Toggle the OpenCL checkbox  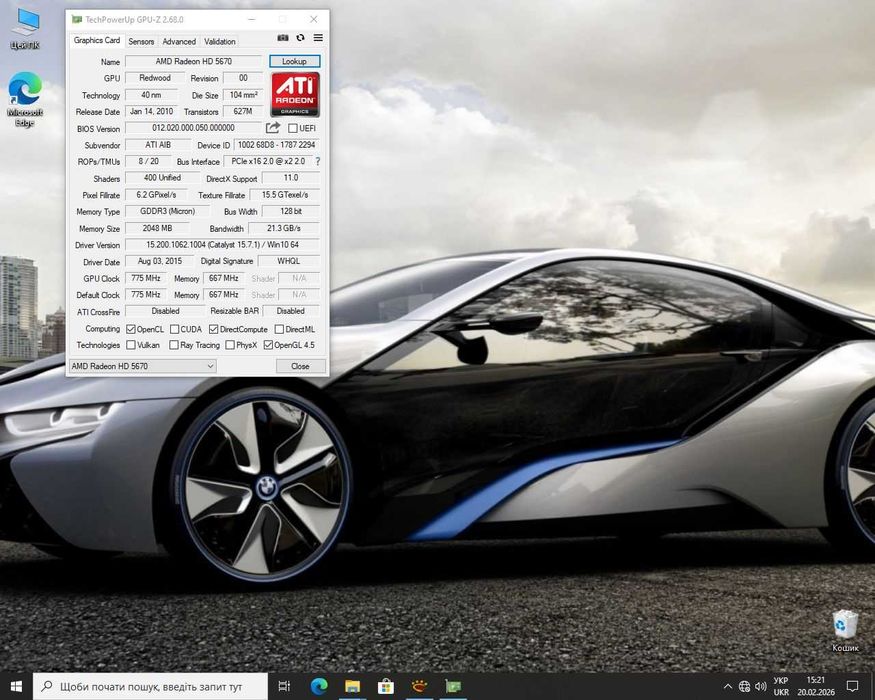pyautogui.click(x=131, y=329)
